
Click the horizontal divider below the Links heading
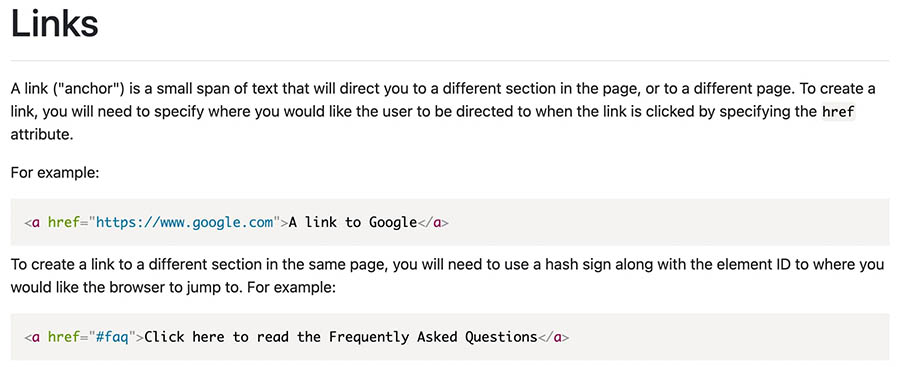pyautogui.click(x=450, y=60)
